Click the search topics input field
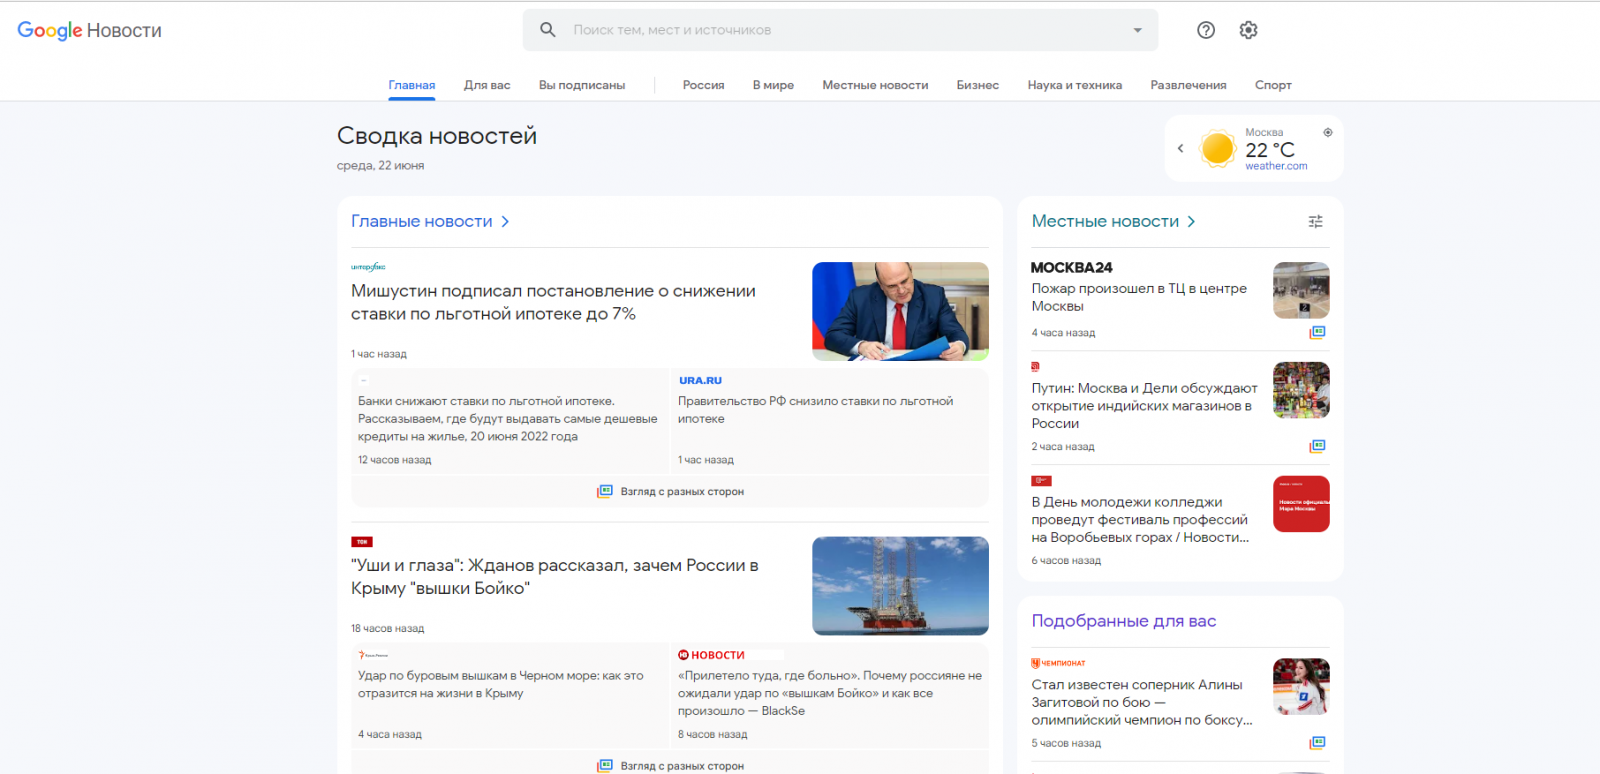The image size is (1600, 774). 840,30
